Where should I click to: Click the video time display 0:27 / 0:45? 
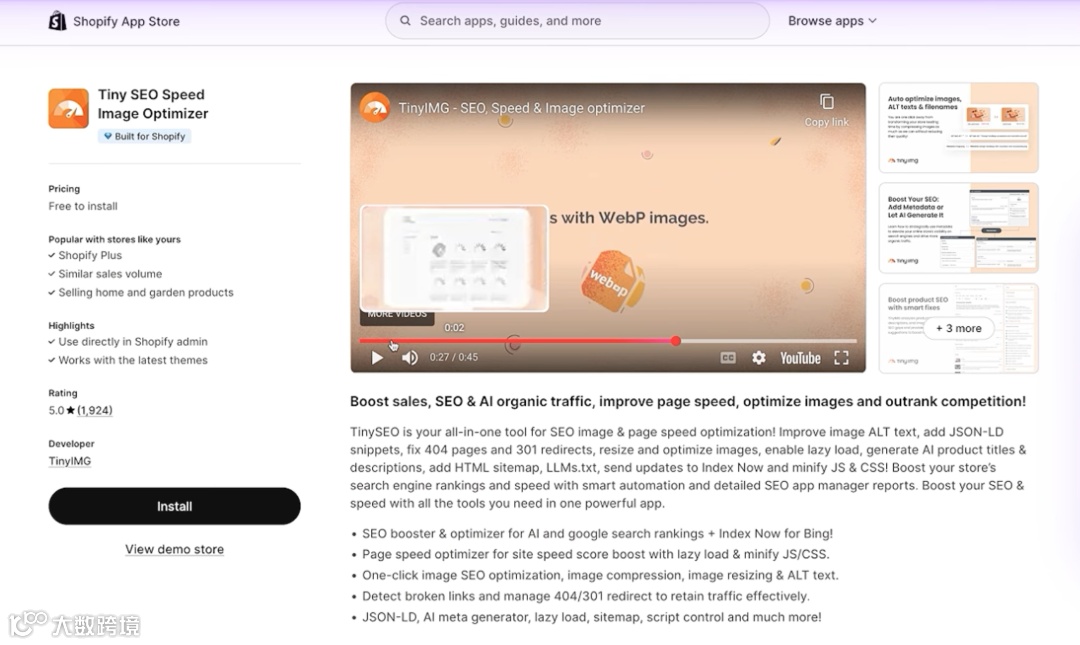coord(454,357)
